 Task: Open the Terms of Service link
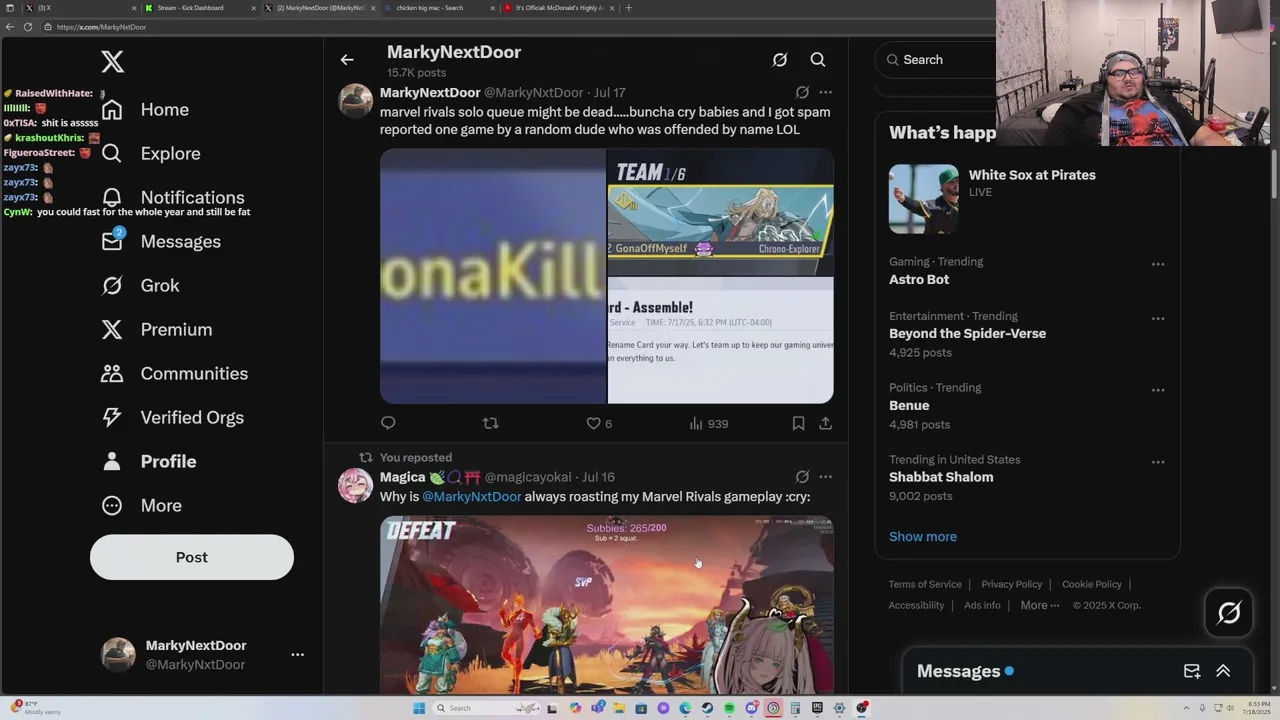pos(925,584)
